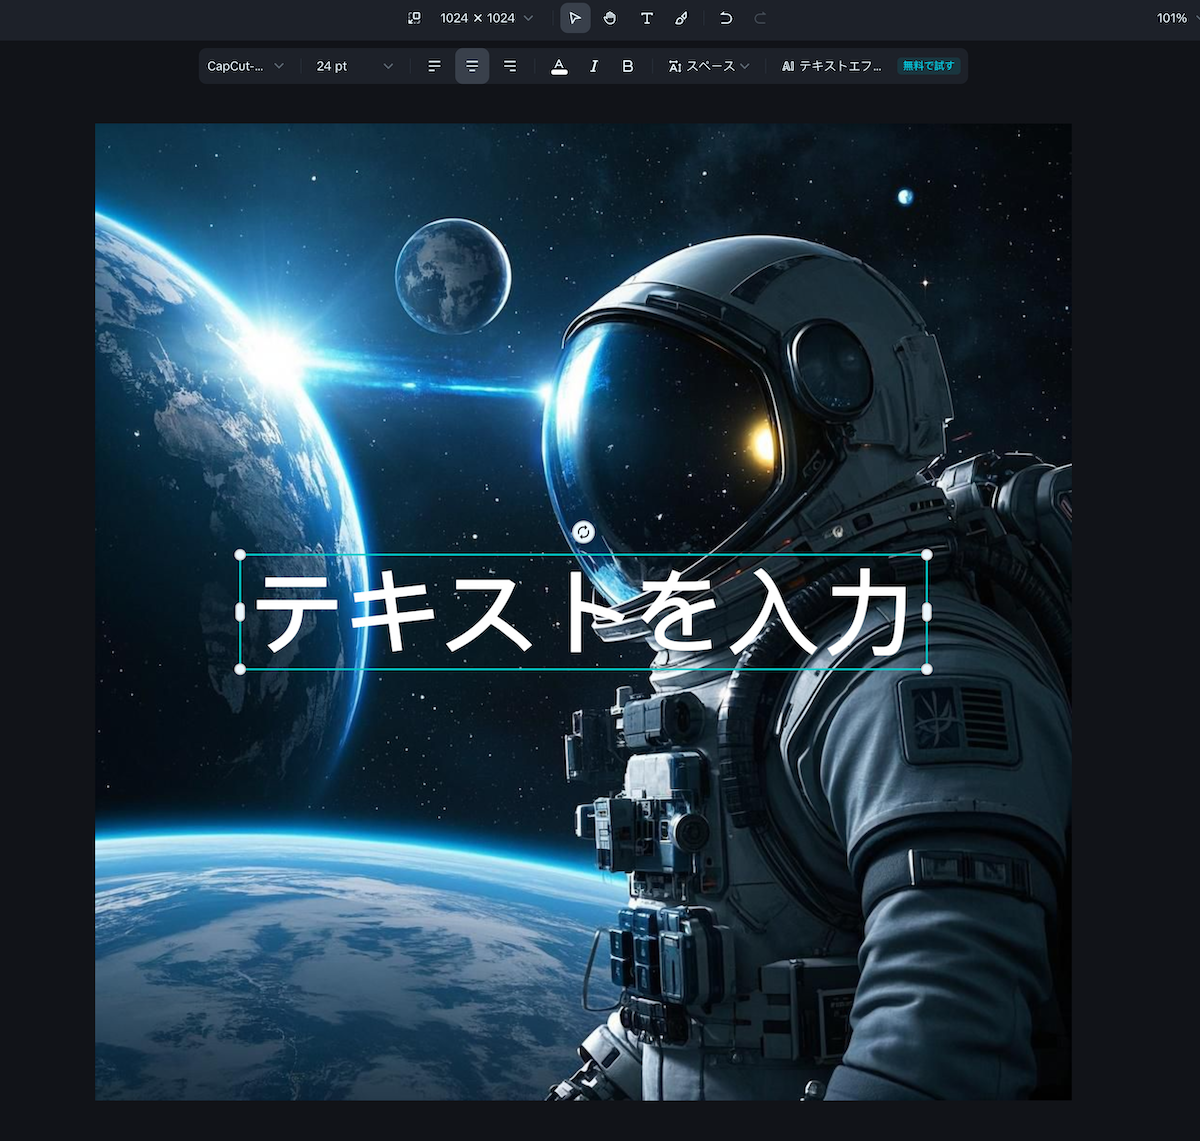1200x1141 pixels.
Task: Pick the brush tool
Action: tap(683, 18)
